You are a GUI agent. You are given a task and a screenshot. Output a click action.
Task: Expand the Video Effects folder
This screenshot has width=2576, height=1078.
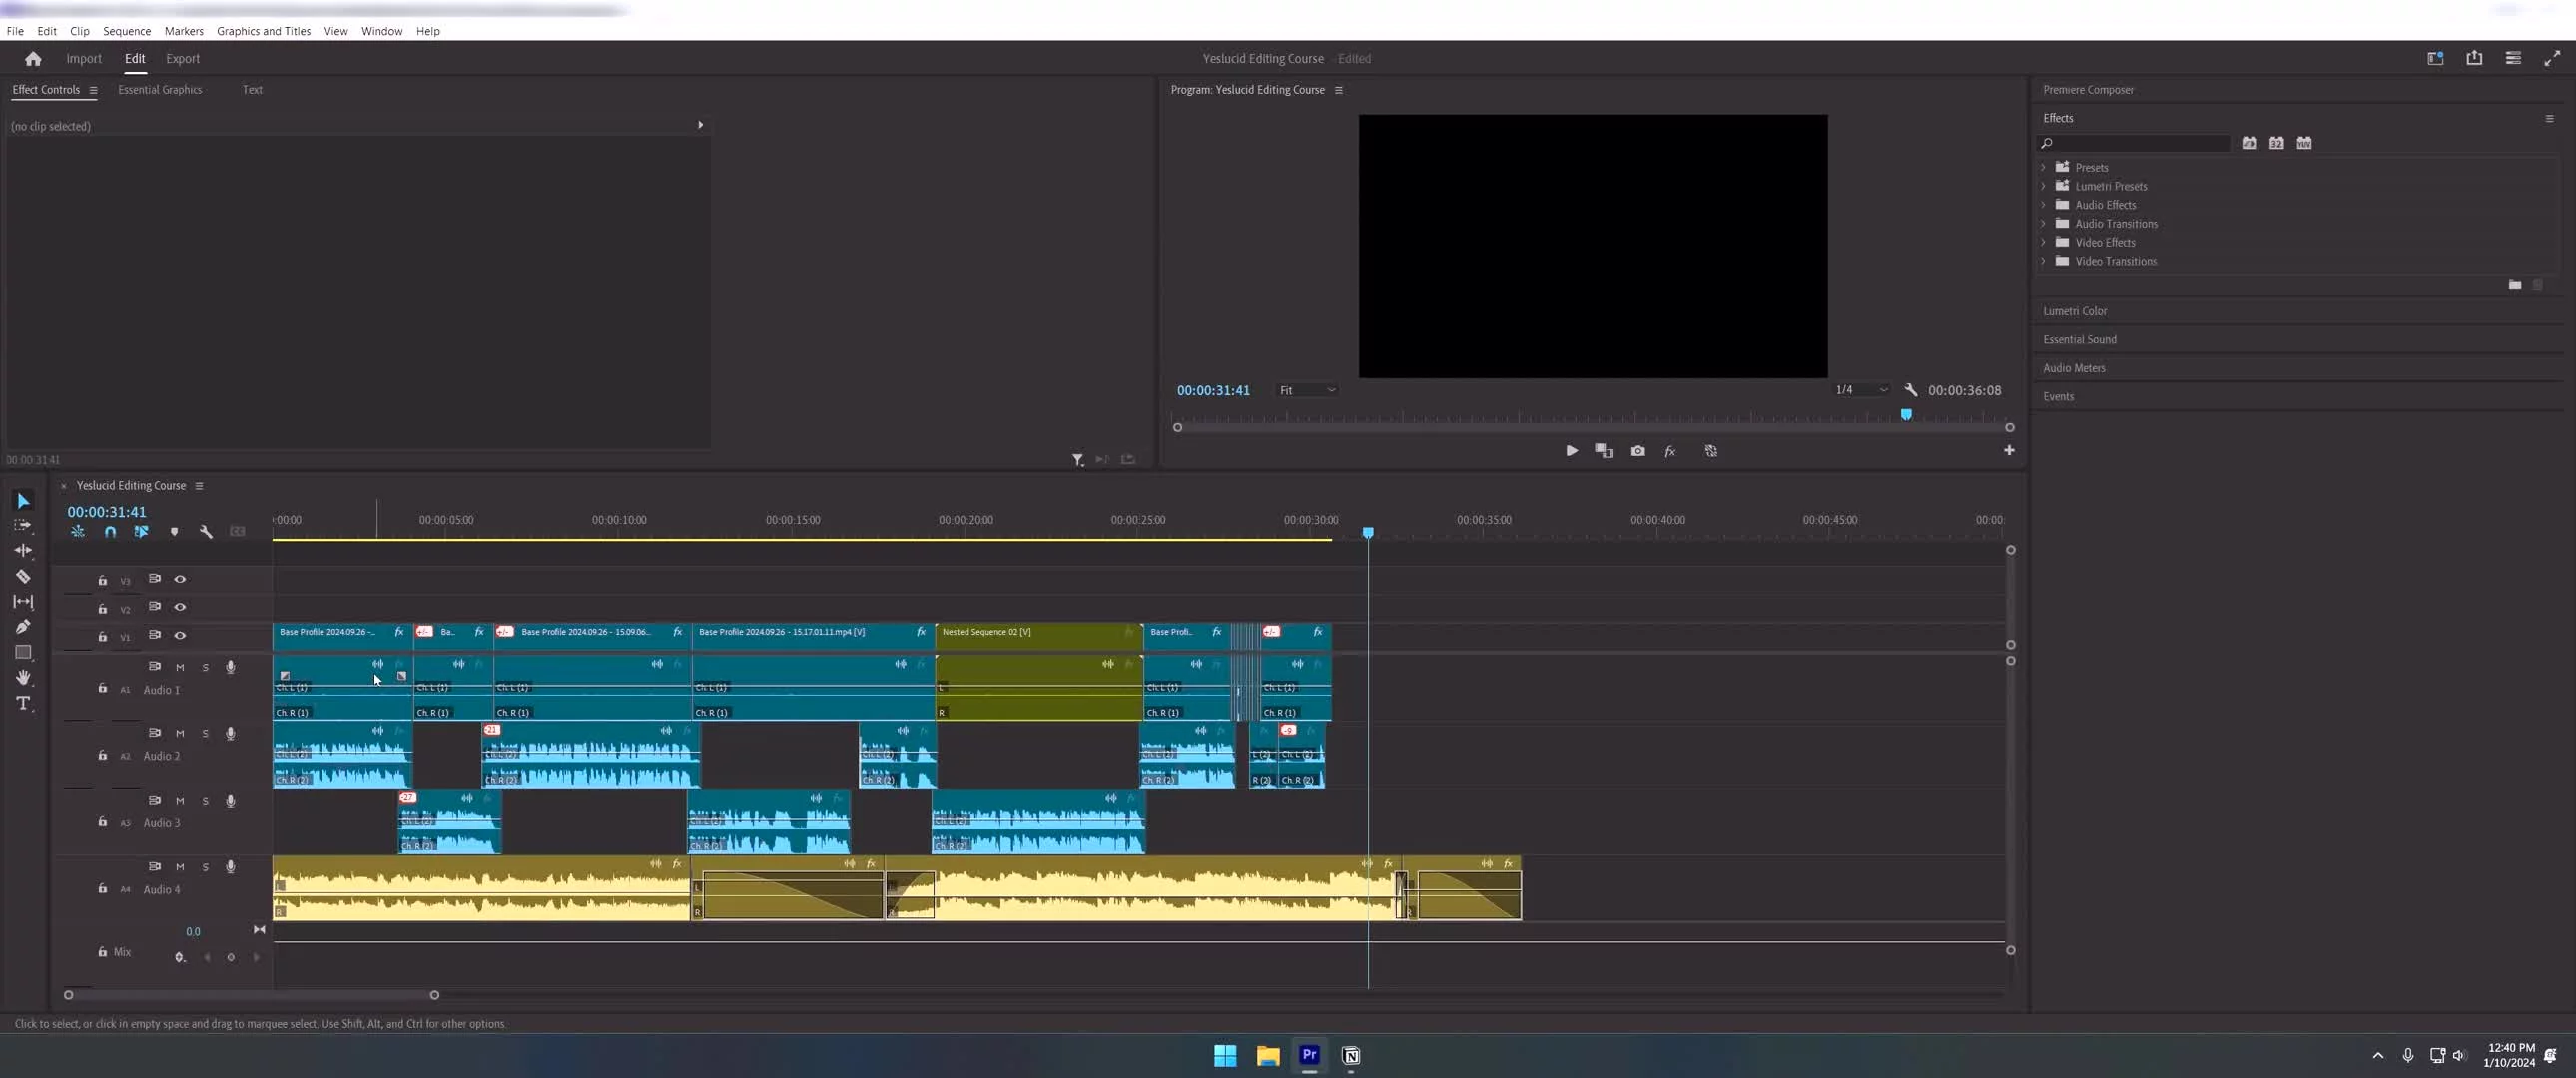2043,242
